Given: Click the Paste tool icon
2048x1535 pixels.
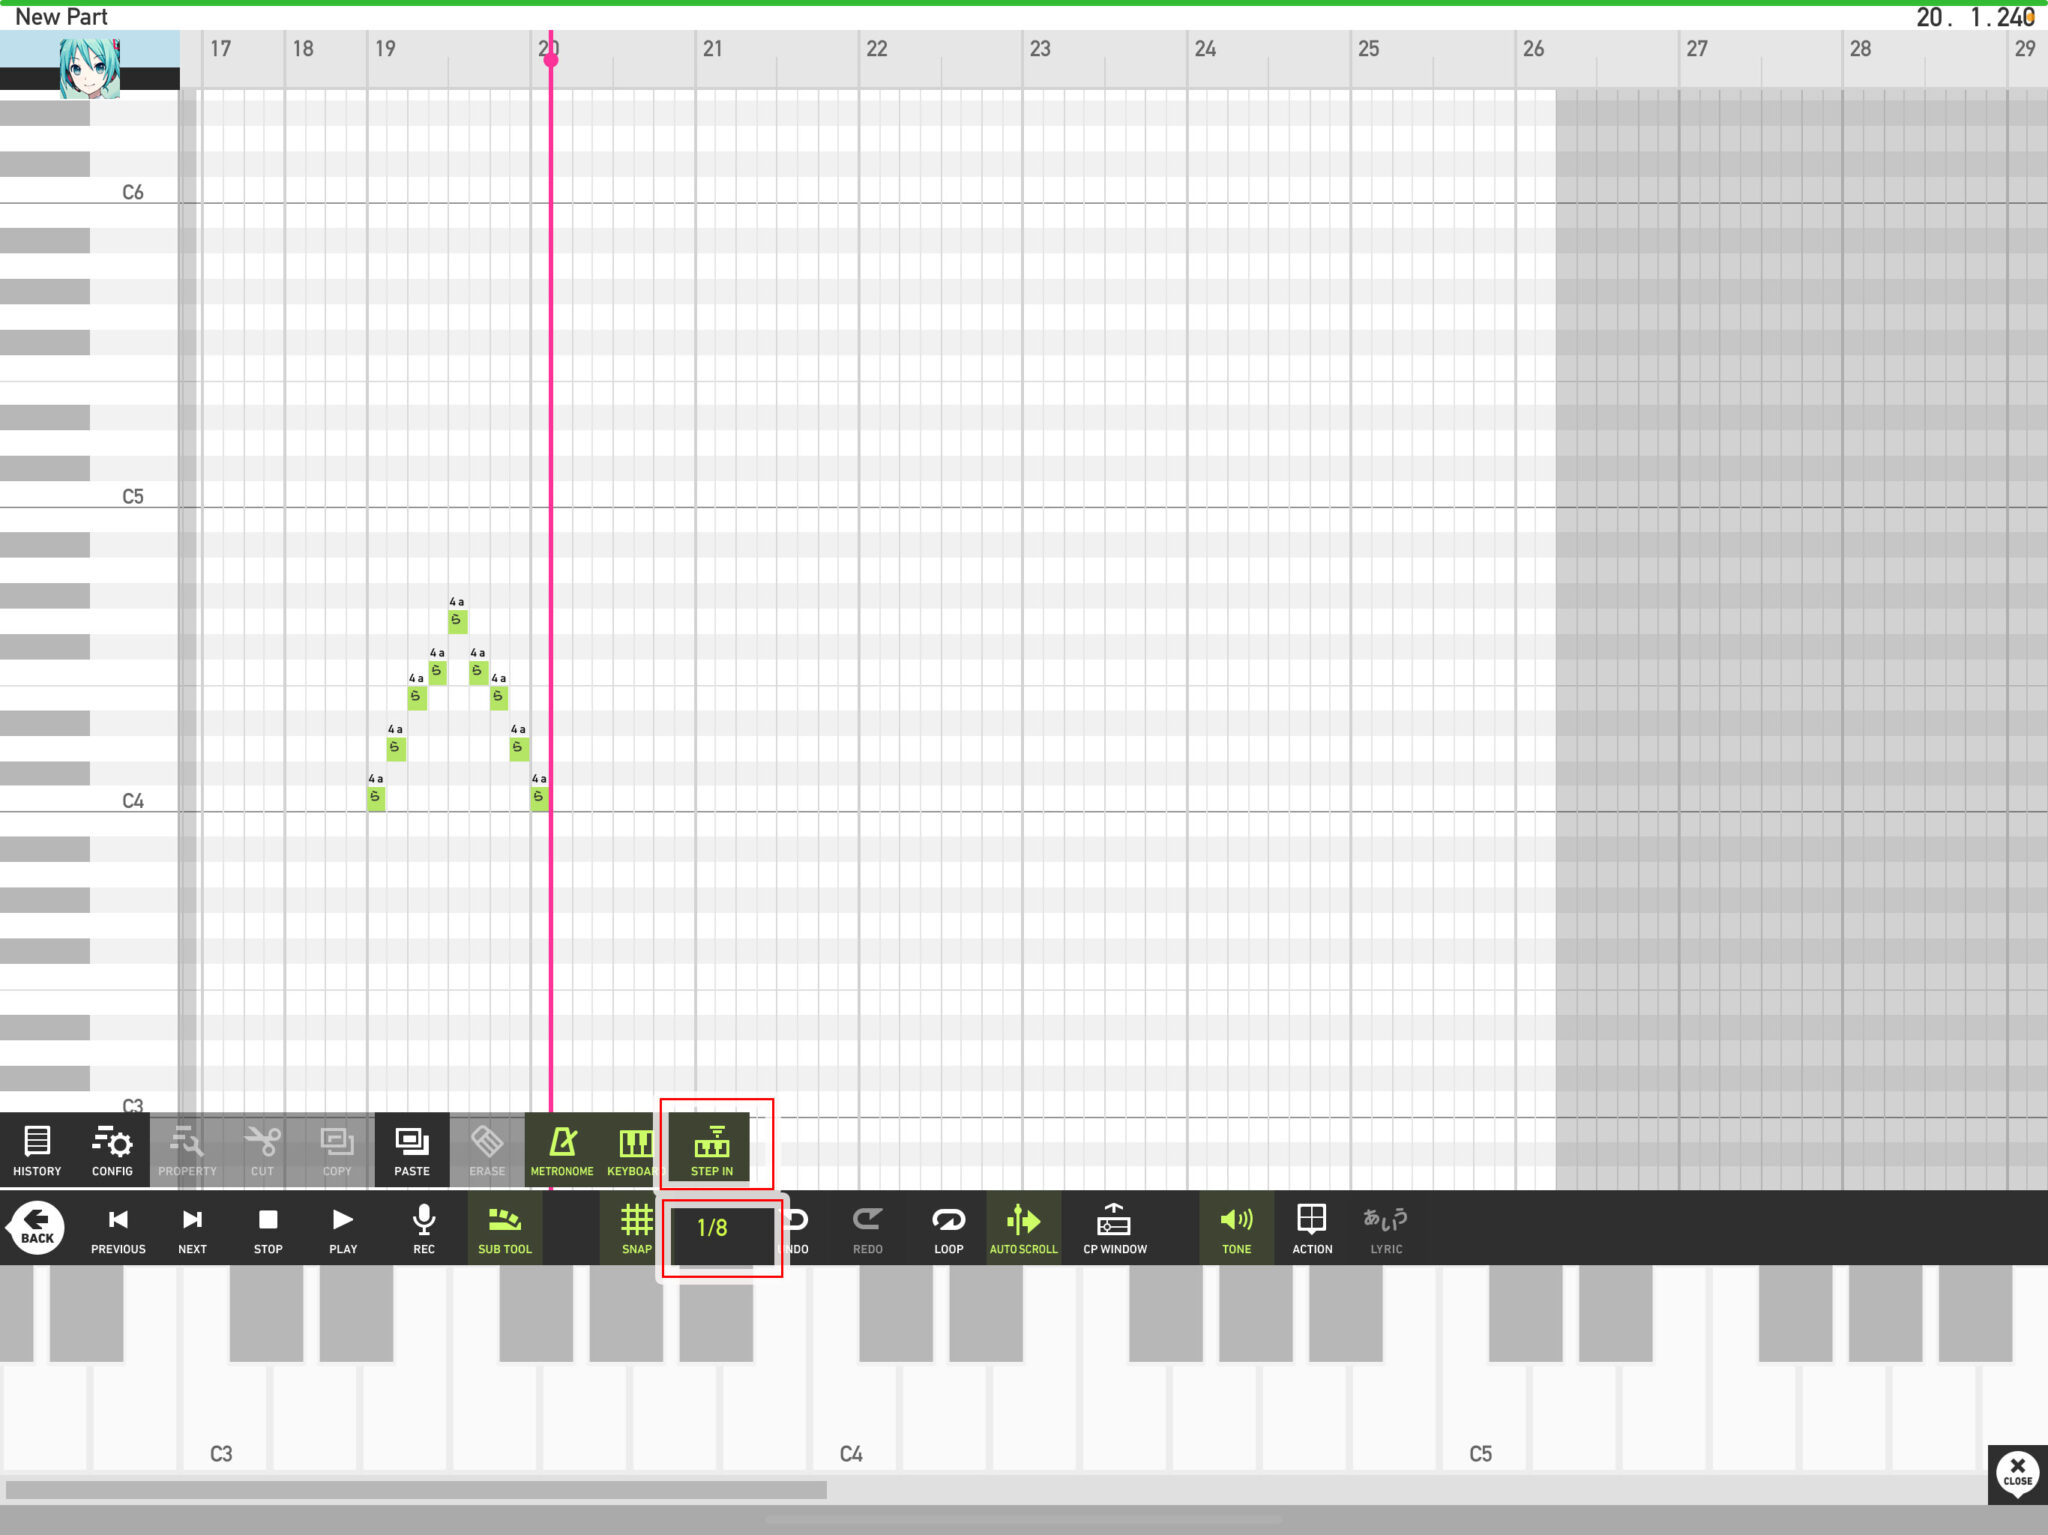Looking at the screenshot, I should pos(411,1149).
